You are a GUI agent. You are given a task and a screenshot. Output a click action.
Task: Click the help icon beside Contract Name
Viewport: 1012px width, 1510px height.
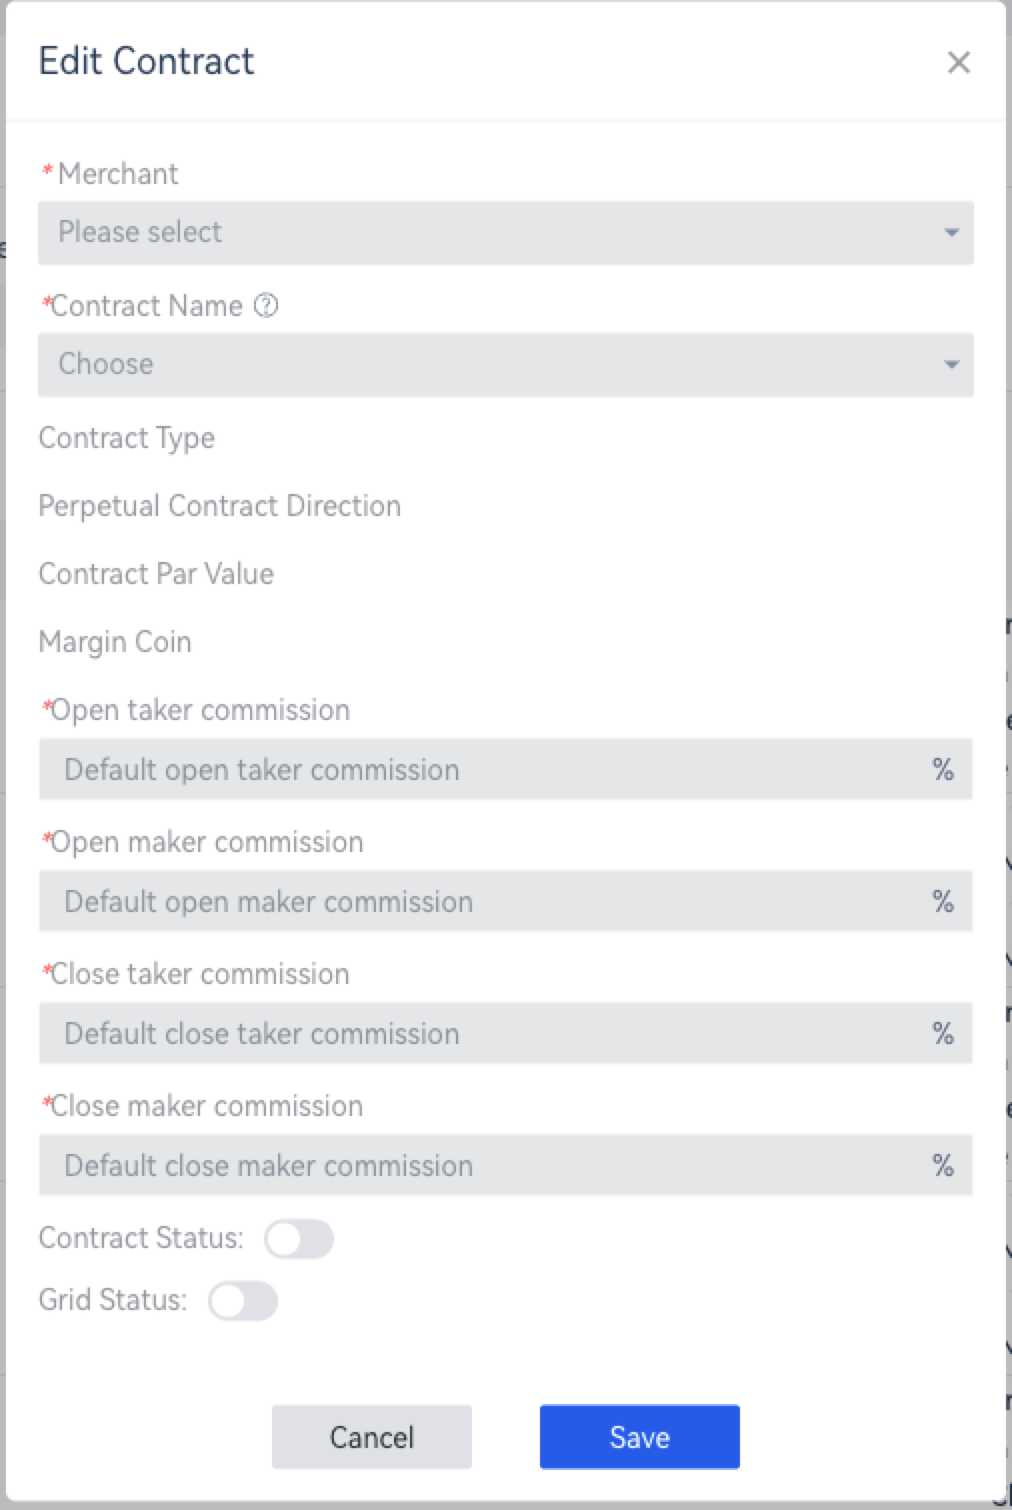266,306
